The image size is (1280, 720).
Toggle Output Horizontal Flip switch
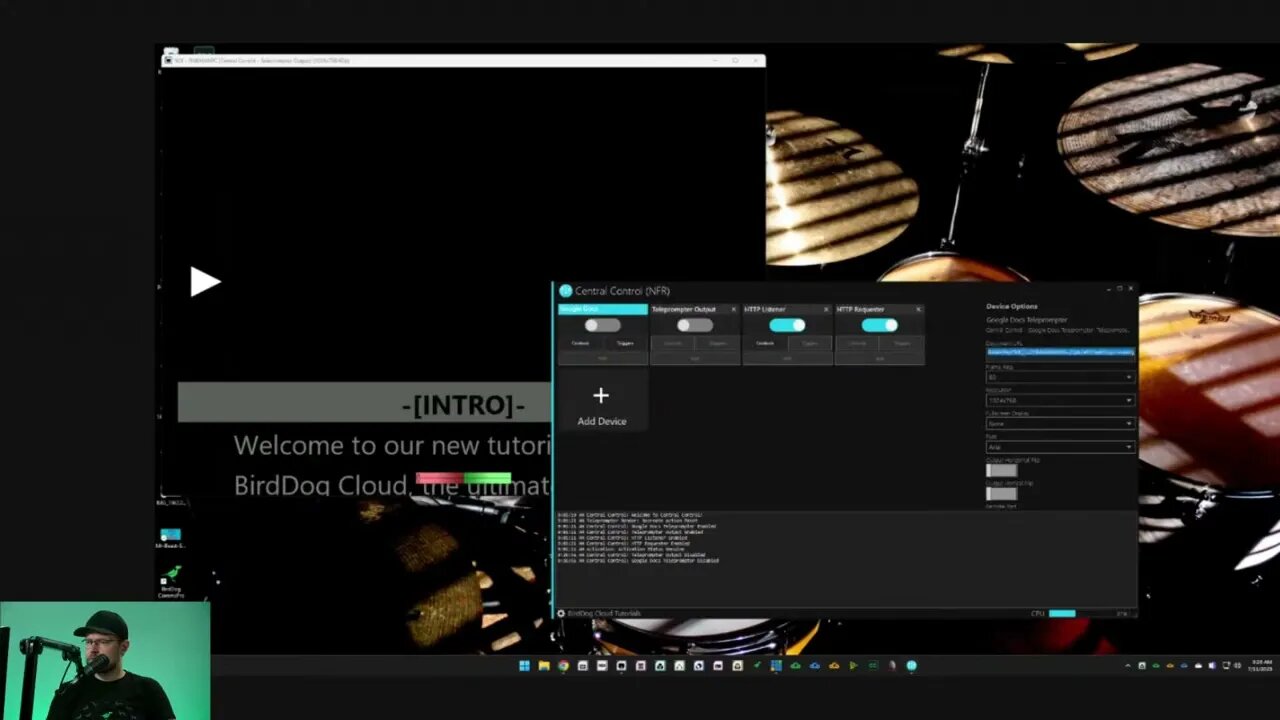[1001, 470]
